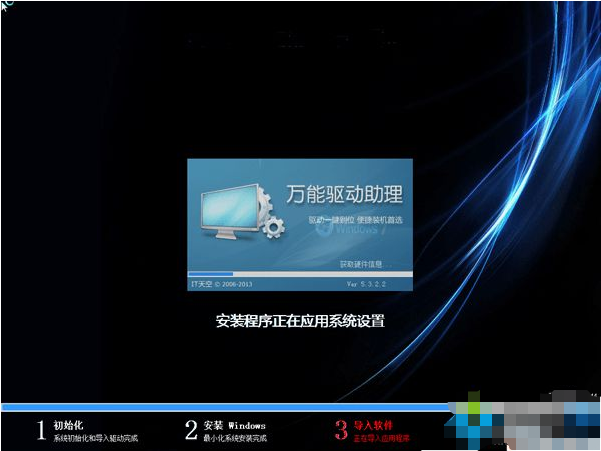Click the step number 1 at the bottom
601x451 pixels.
pos(41,430)
